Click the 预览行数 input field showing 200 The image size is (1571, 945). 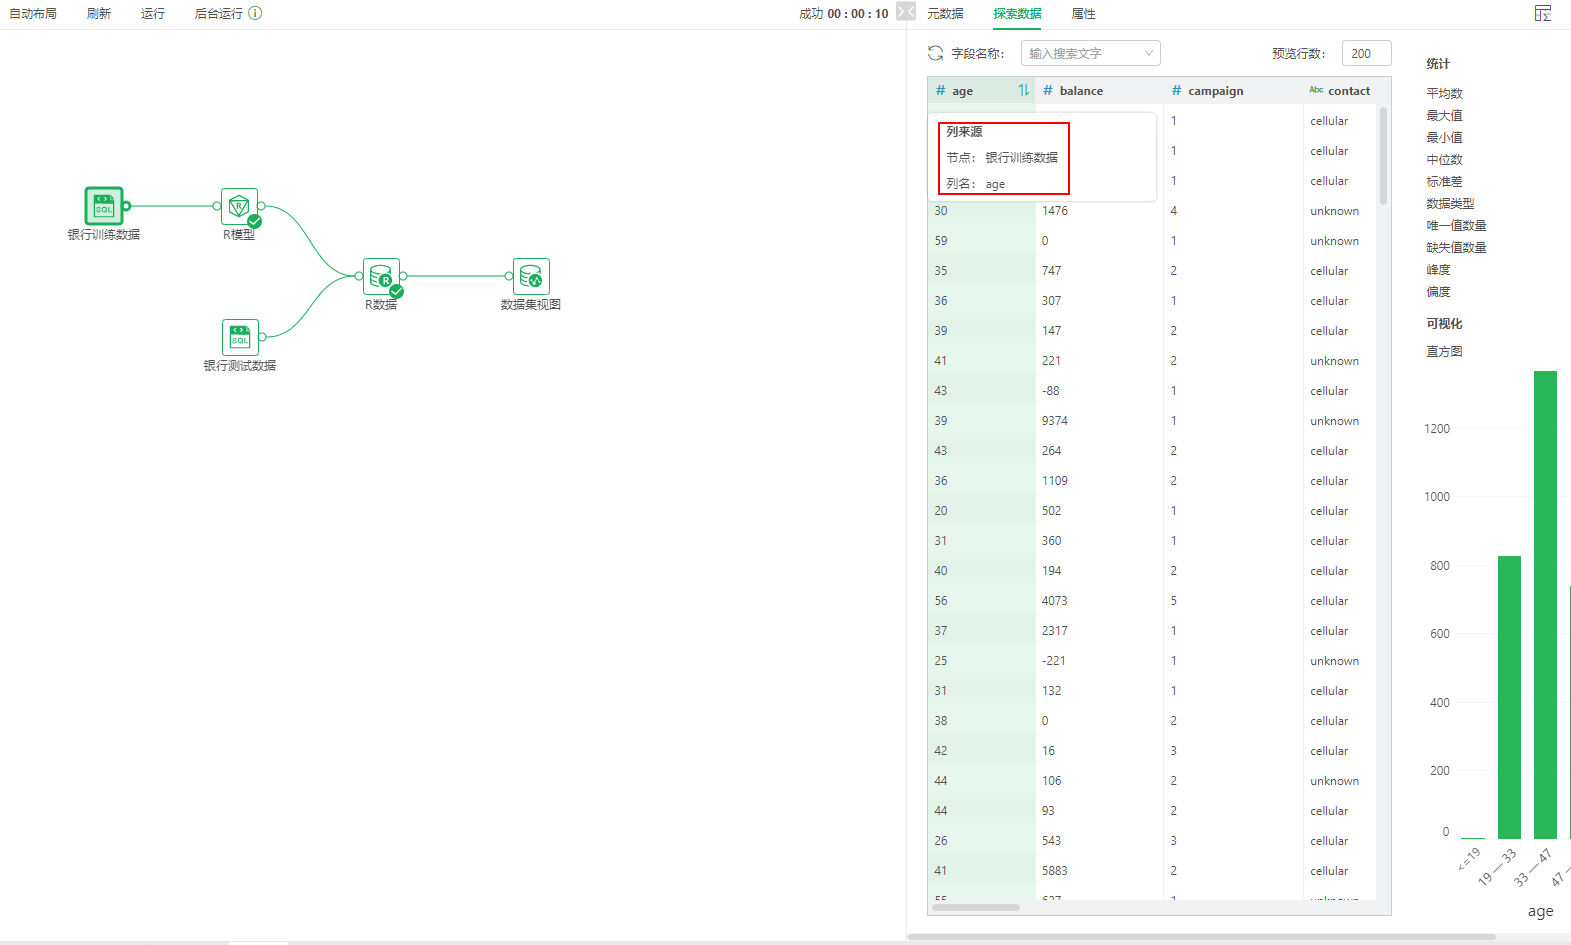[x=1366, y=53]
